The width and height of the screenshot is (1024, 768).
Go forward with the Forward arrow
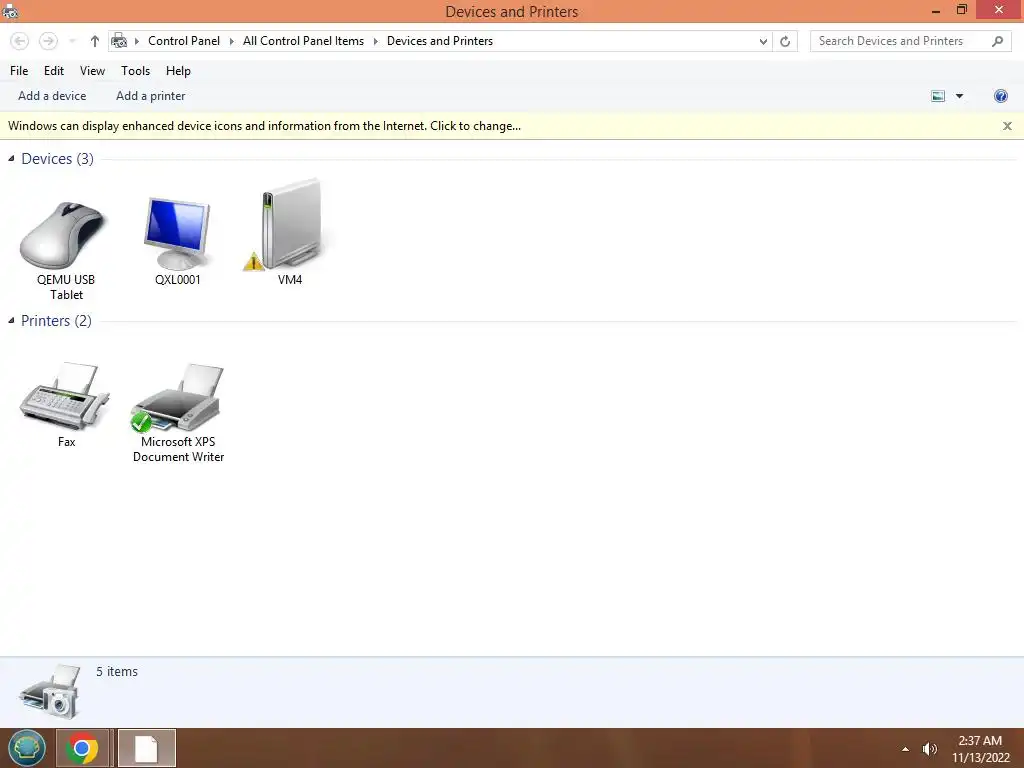tap(48, 41)
